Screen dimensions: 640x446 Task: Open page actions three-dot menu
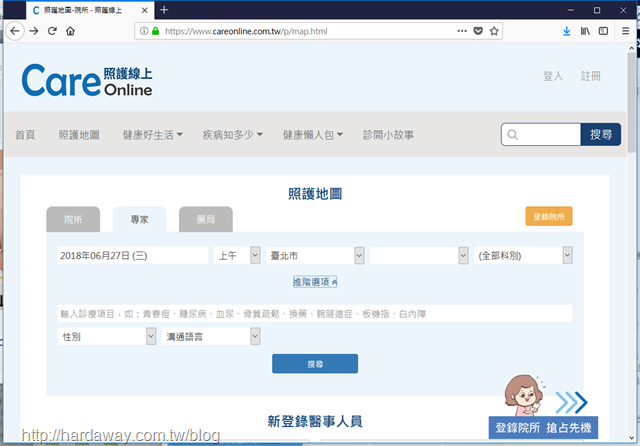pyautogui.click(x=462, y=31)
